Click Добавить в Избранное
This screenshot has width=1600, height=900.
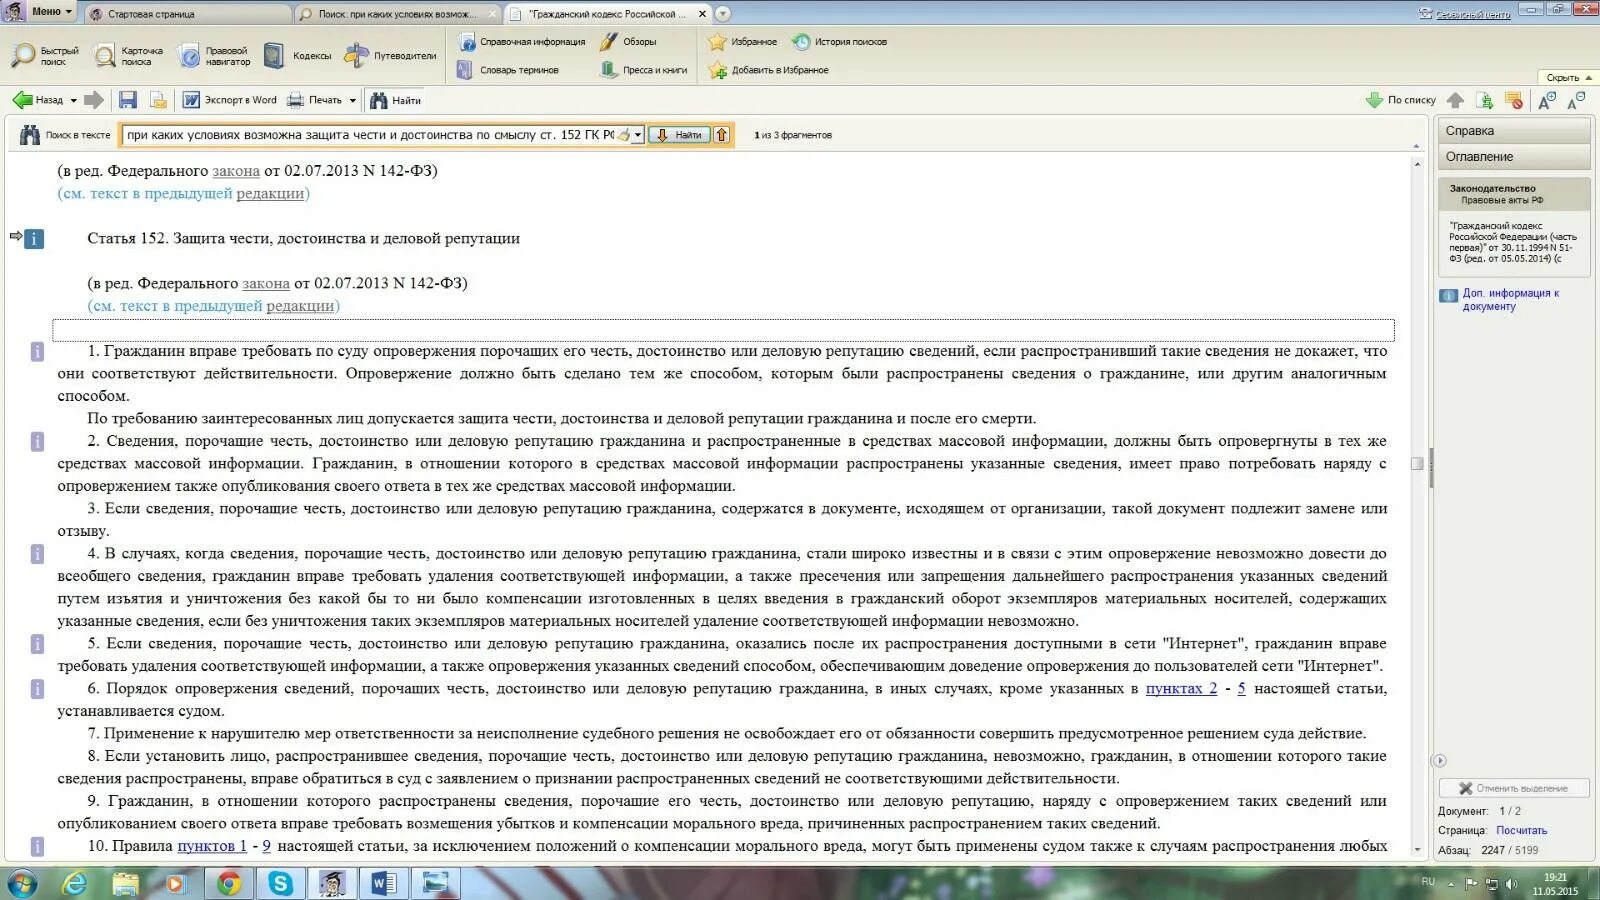tap(768, 70)
